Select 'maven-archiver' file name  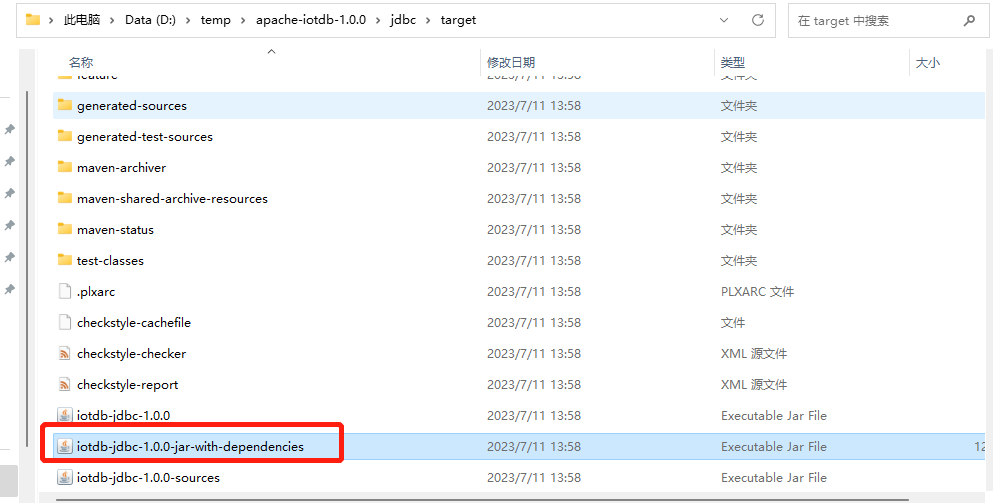(x=122, y=168)
